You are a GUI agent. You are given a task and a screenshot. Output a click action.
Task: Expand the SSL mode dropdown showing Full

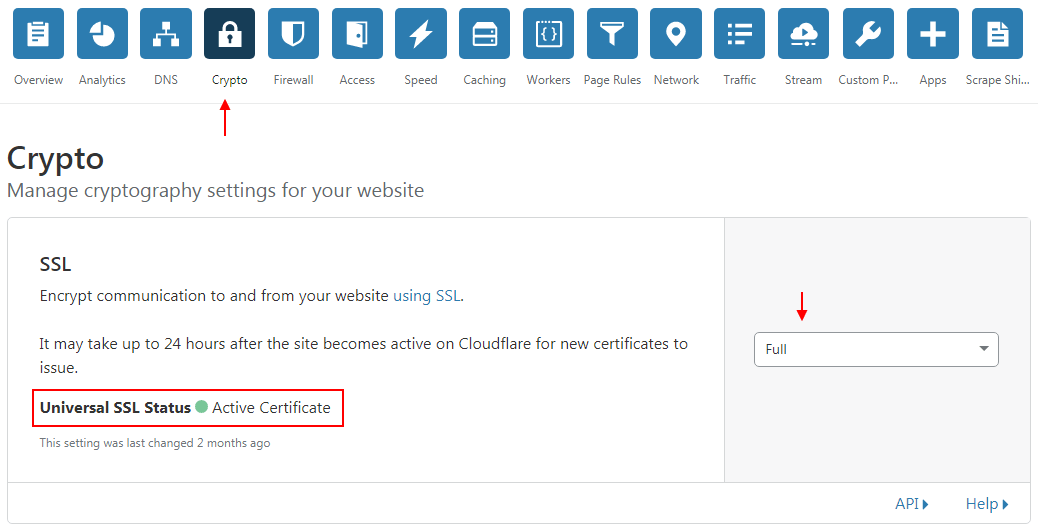tap(876, 349)
